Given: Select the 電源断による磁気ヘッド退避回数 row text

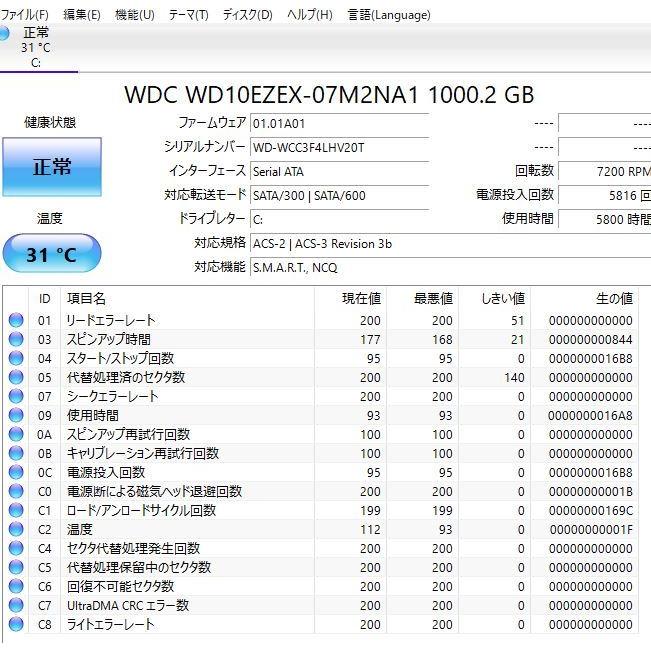Looking at the screenshot, I should (154, 492).
